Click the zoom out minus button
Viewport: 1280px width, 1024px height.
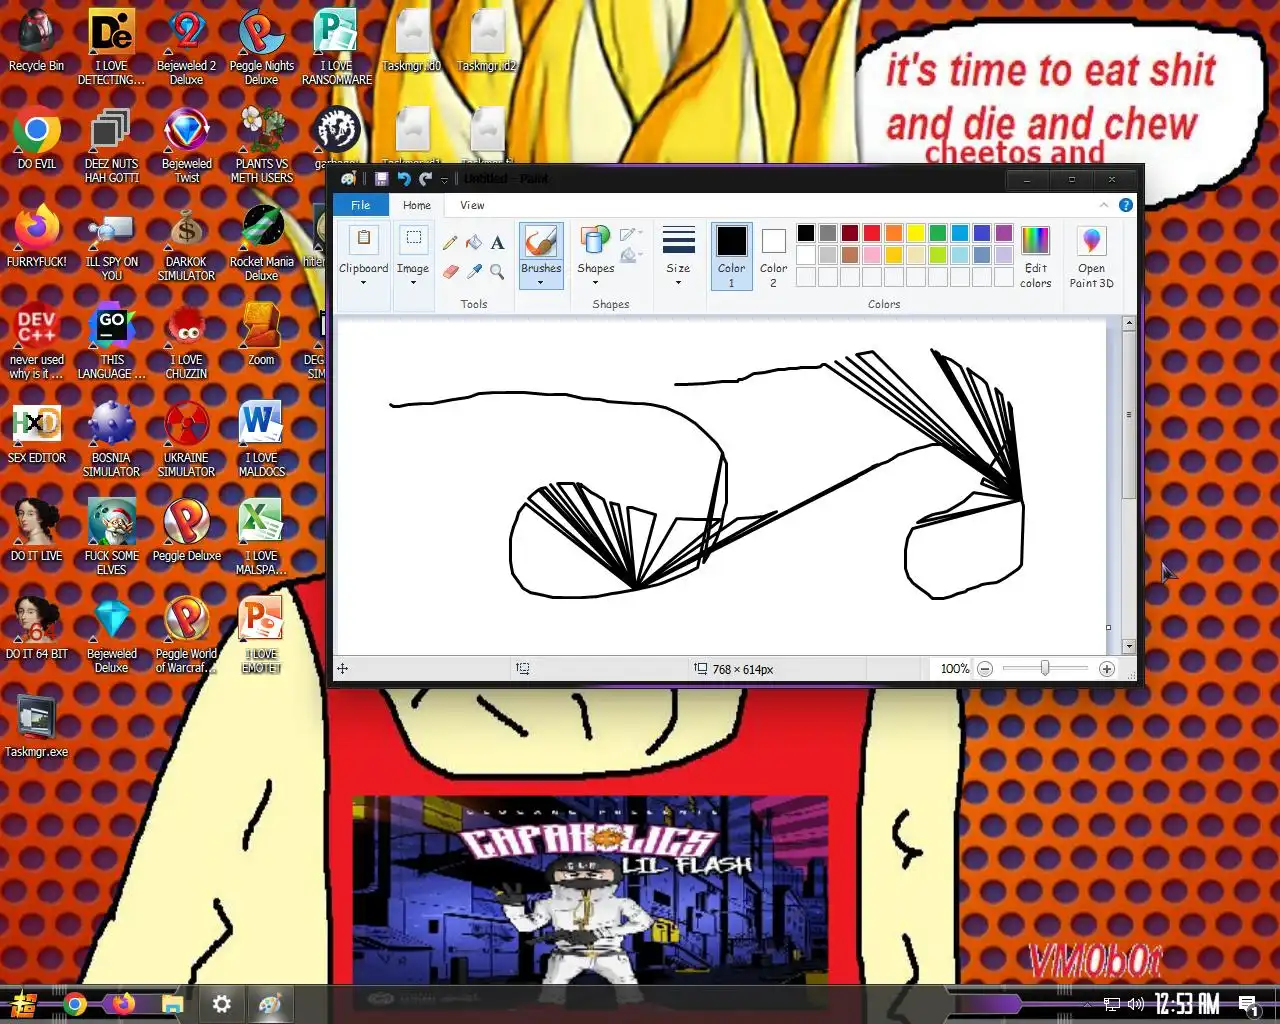(985, 669)
